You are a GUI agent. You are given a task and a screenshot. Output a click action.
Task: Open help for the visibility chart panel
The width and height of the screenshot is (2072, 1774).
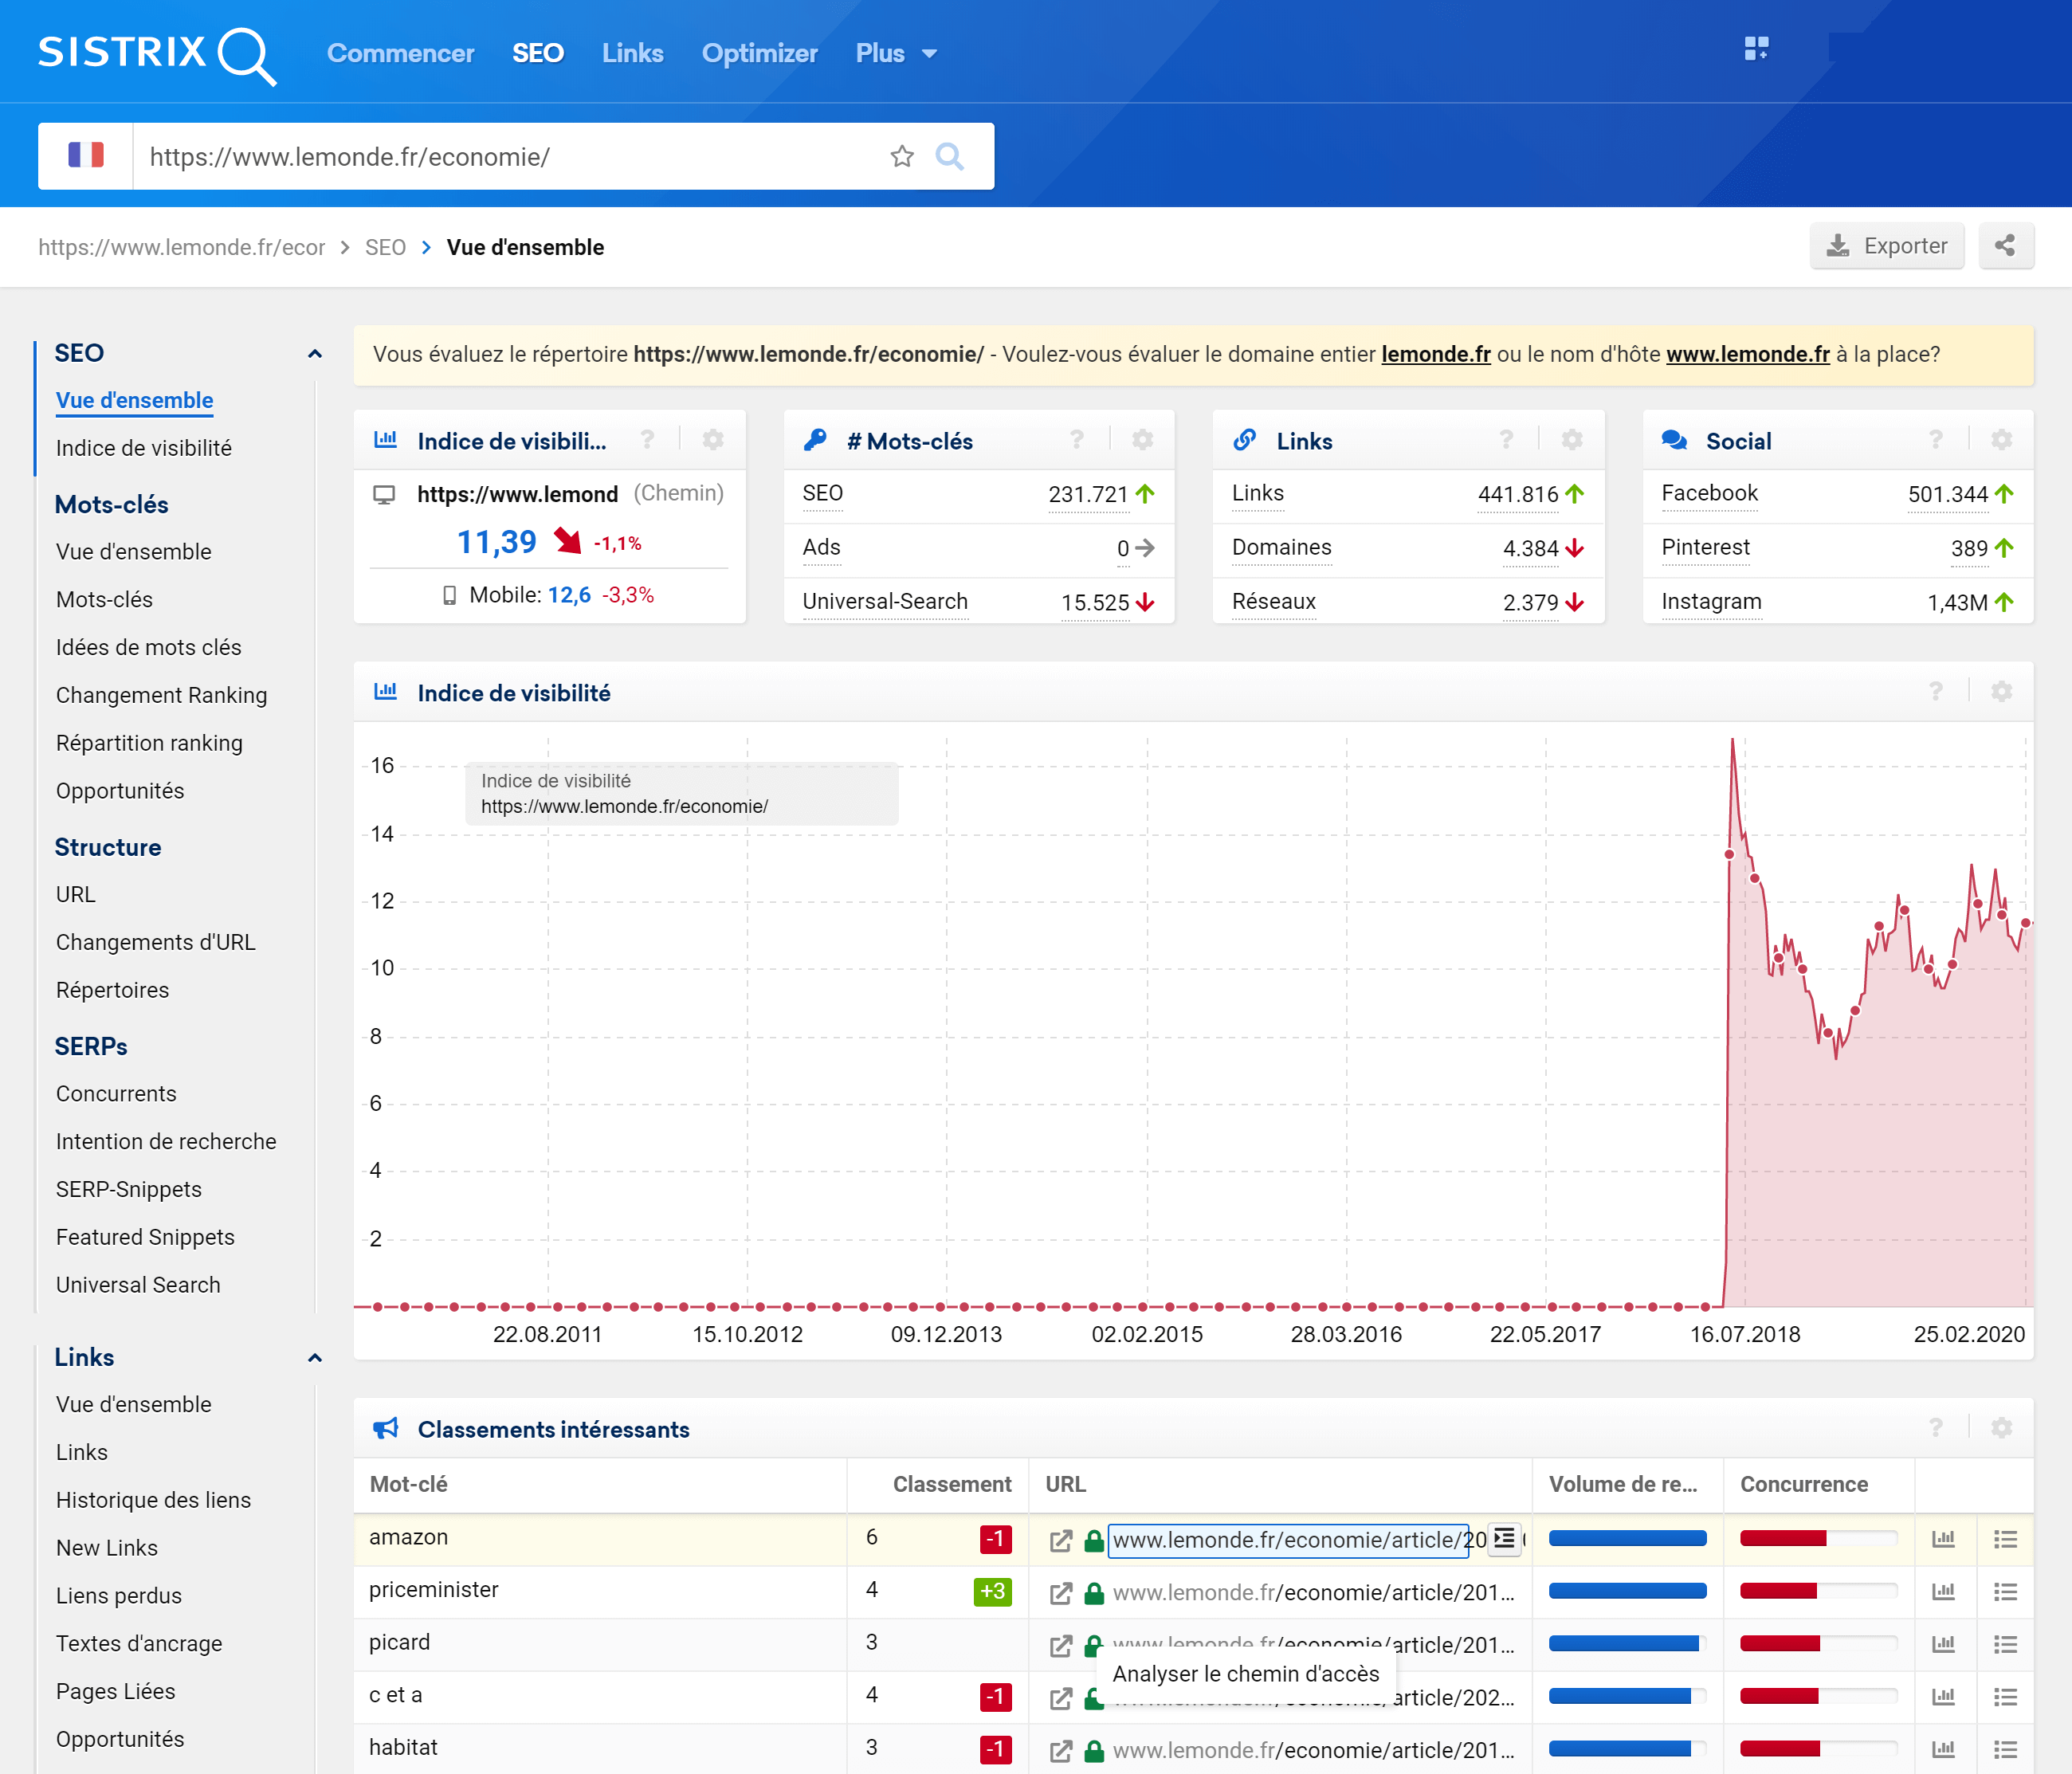click(1936, 692)
